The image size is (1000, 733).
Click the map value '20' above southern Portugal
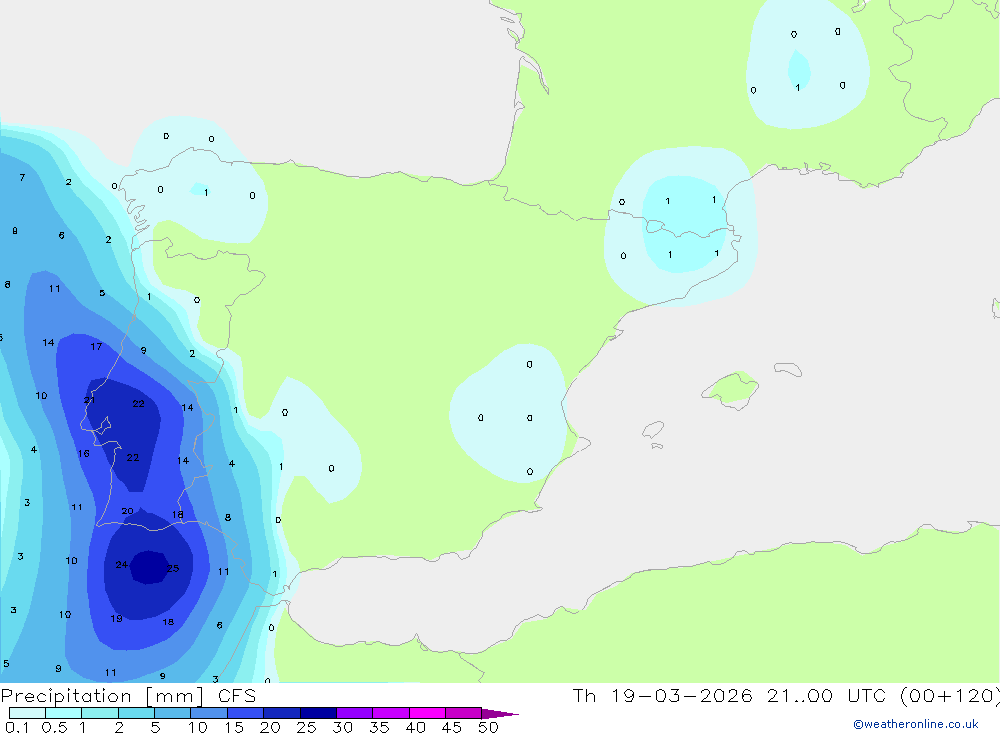[x=128, y=511]
